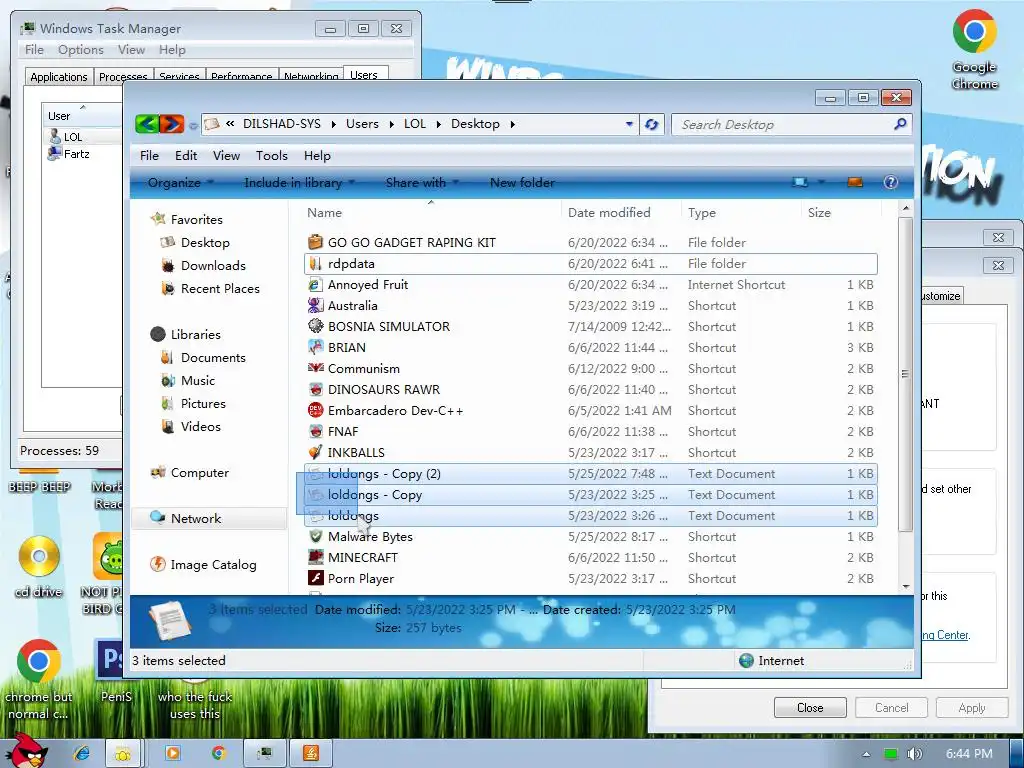
Task: Select the Malware Bytes shield icon
Action: (x=315, y=536)
